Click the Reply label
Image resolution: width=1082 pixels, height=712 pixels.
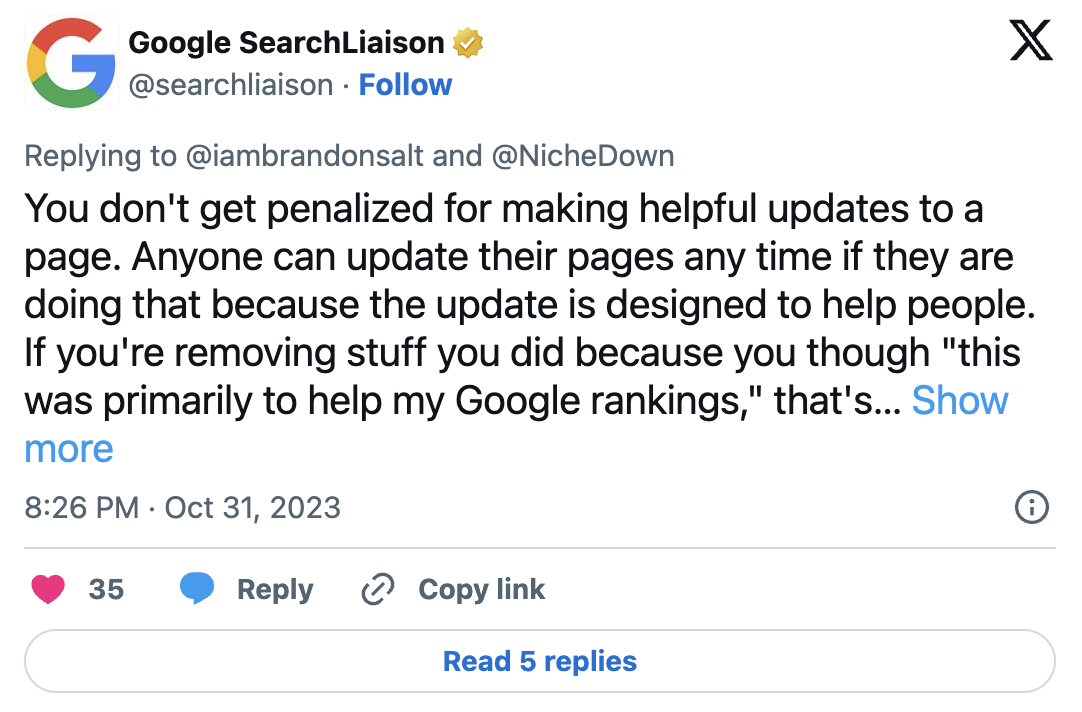275,589
